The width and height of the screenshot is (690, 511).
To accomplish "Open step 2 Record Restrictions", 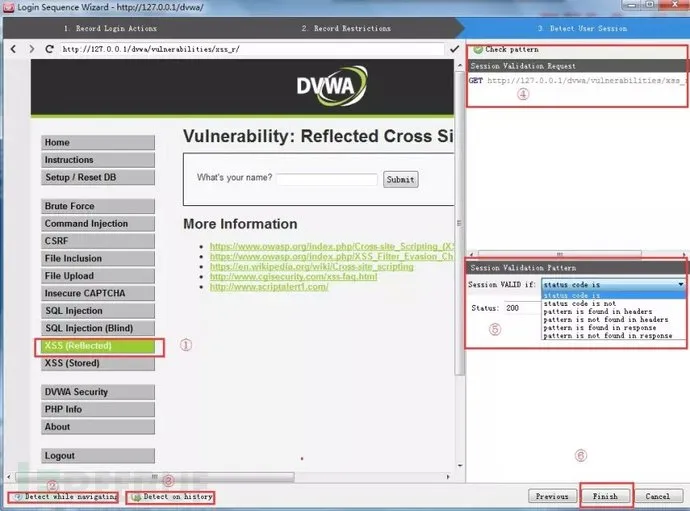I will [346, 28].
